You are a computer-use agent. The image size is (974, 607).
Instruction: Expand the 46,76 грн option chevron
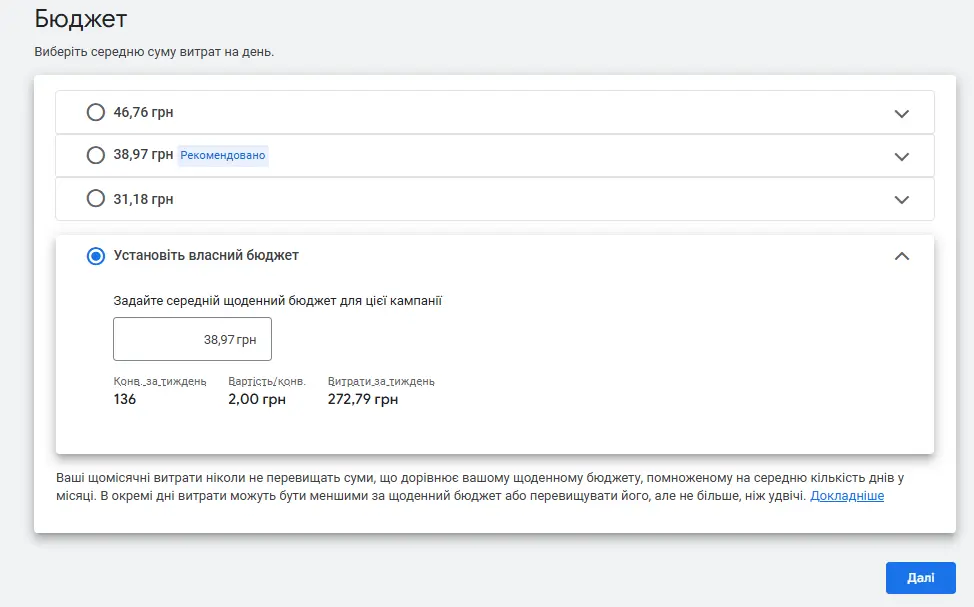pyautogui.click(x=901, y=113)
